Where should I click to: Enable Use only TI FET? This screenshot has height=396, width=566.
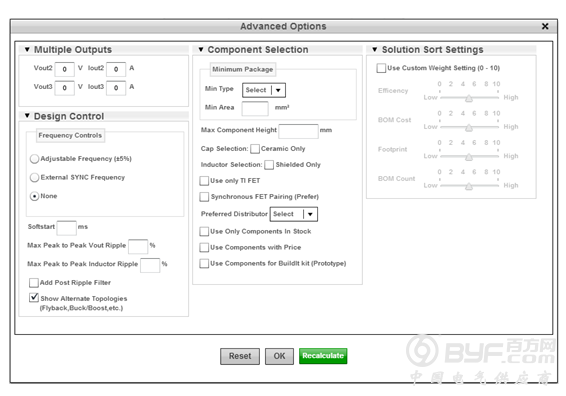coord(204,181)
